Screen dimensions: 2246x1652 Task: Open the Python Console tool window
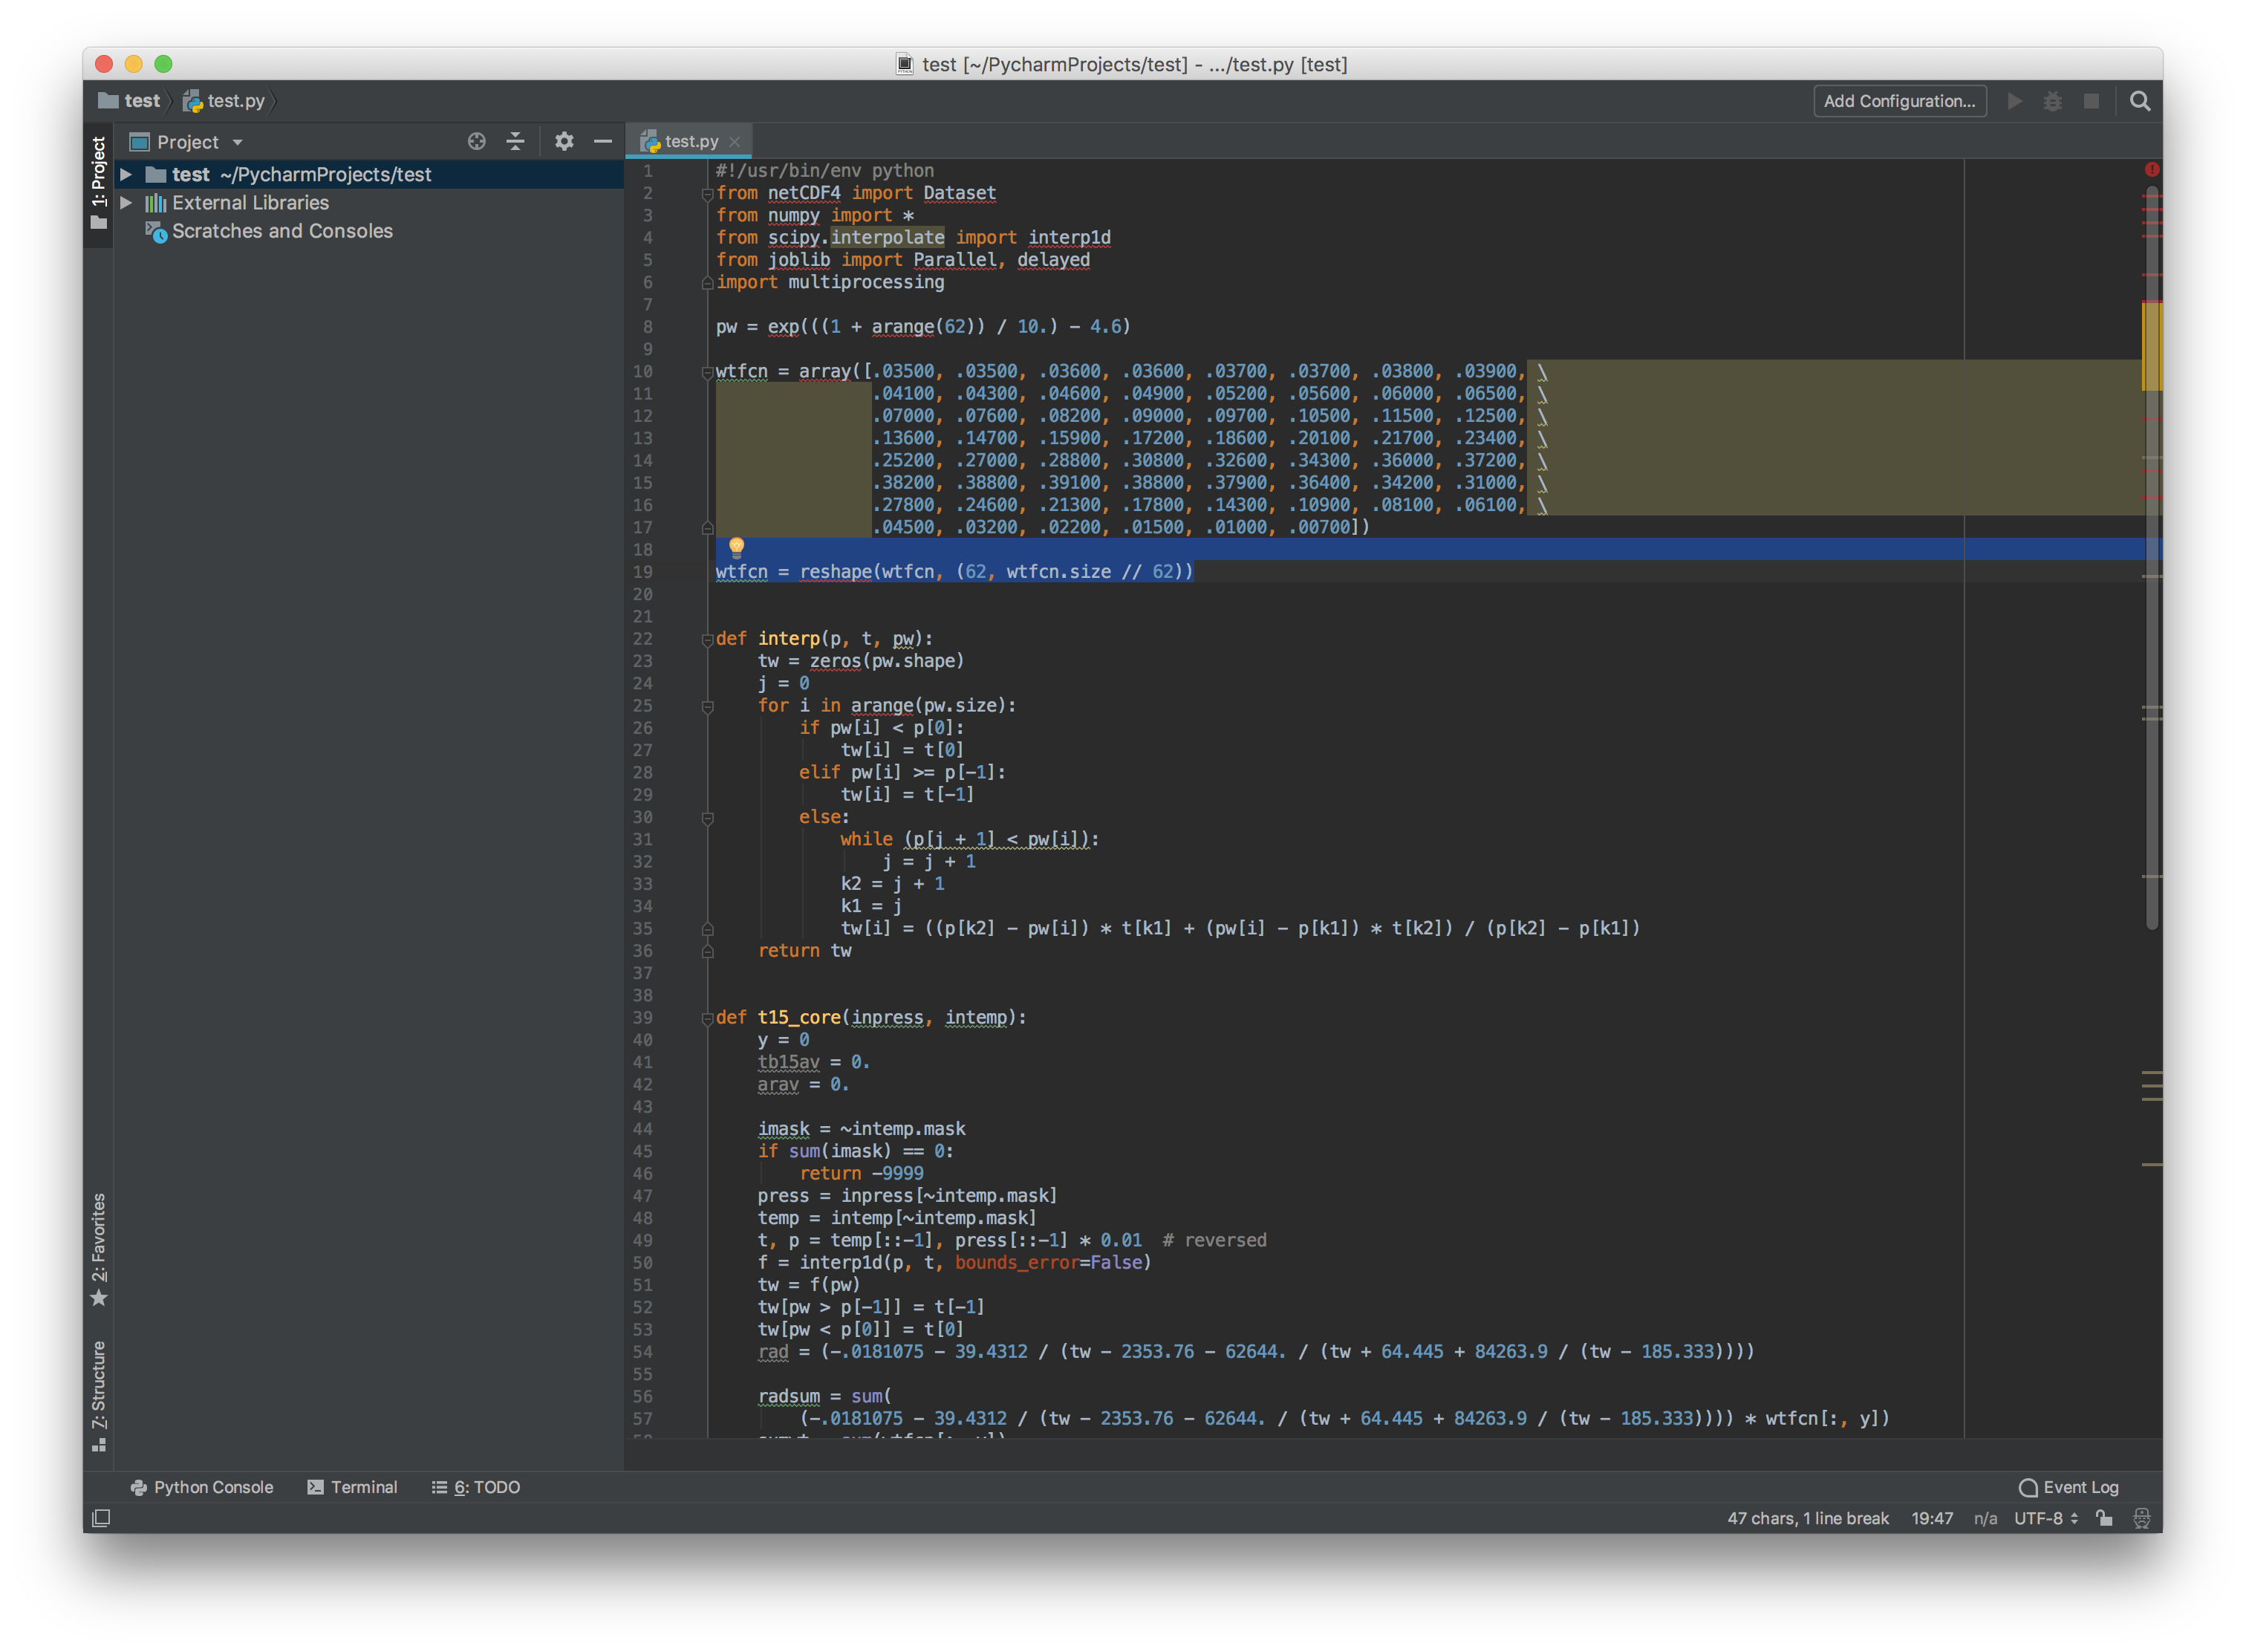(202, 1487)
